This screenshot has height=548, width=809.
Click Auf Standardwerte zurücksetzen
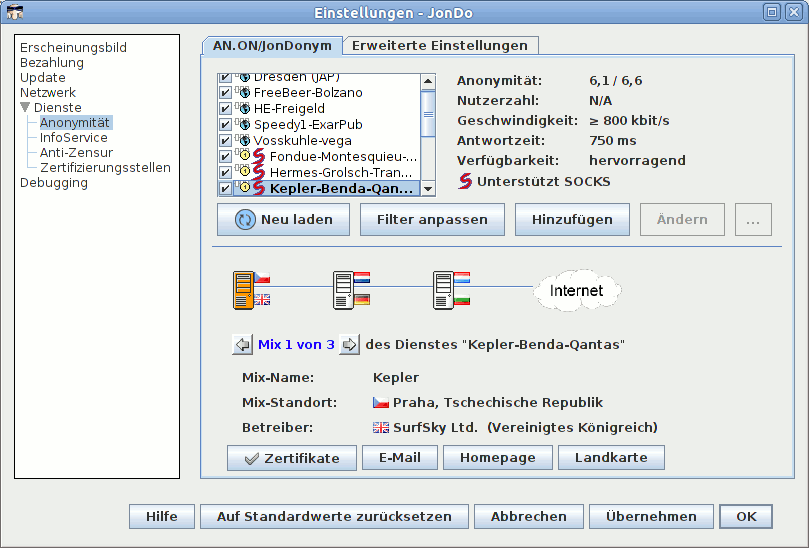334,517
